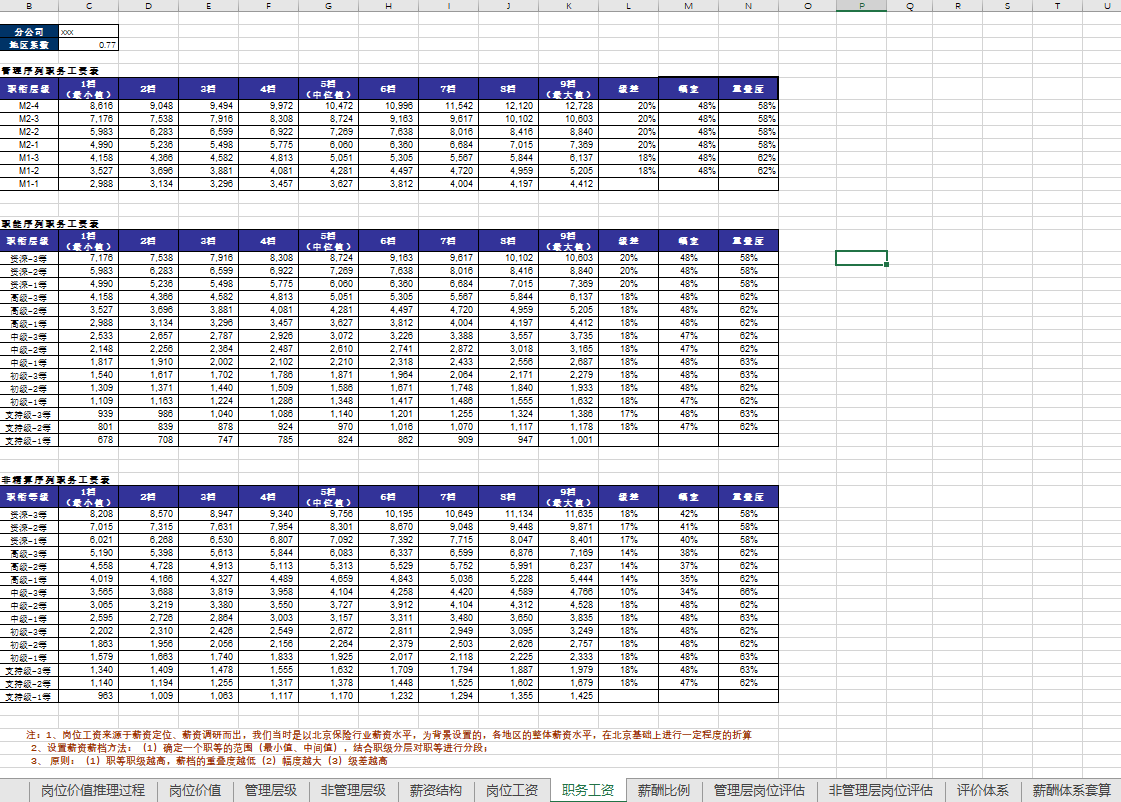The height and width of the screenshot is (802, 1121).
Task: Switch to the 非管理层级 sheet tab
Action: 353,790
